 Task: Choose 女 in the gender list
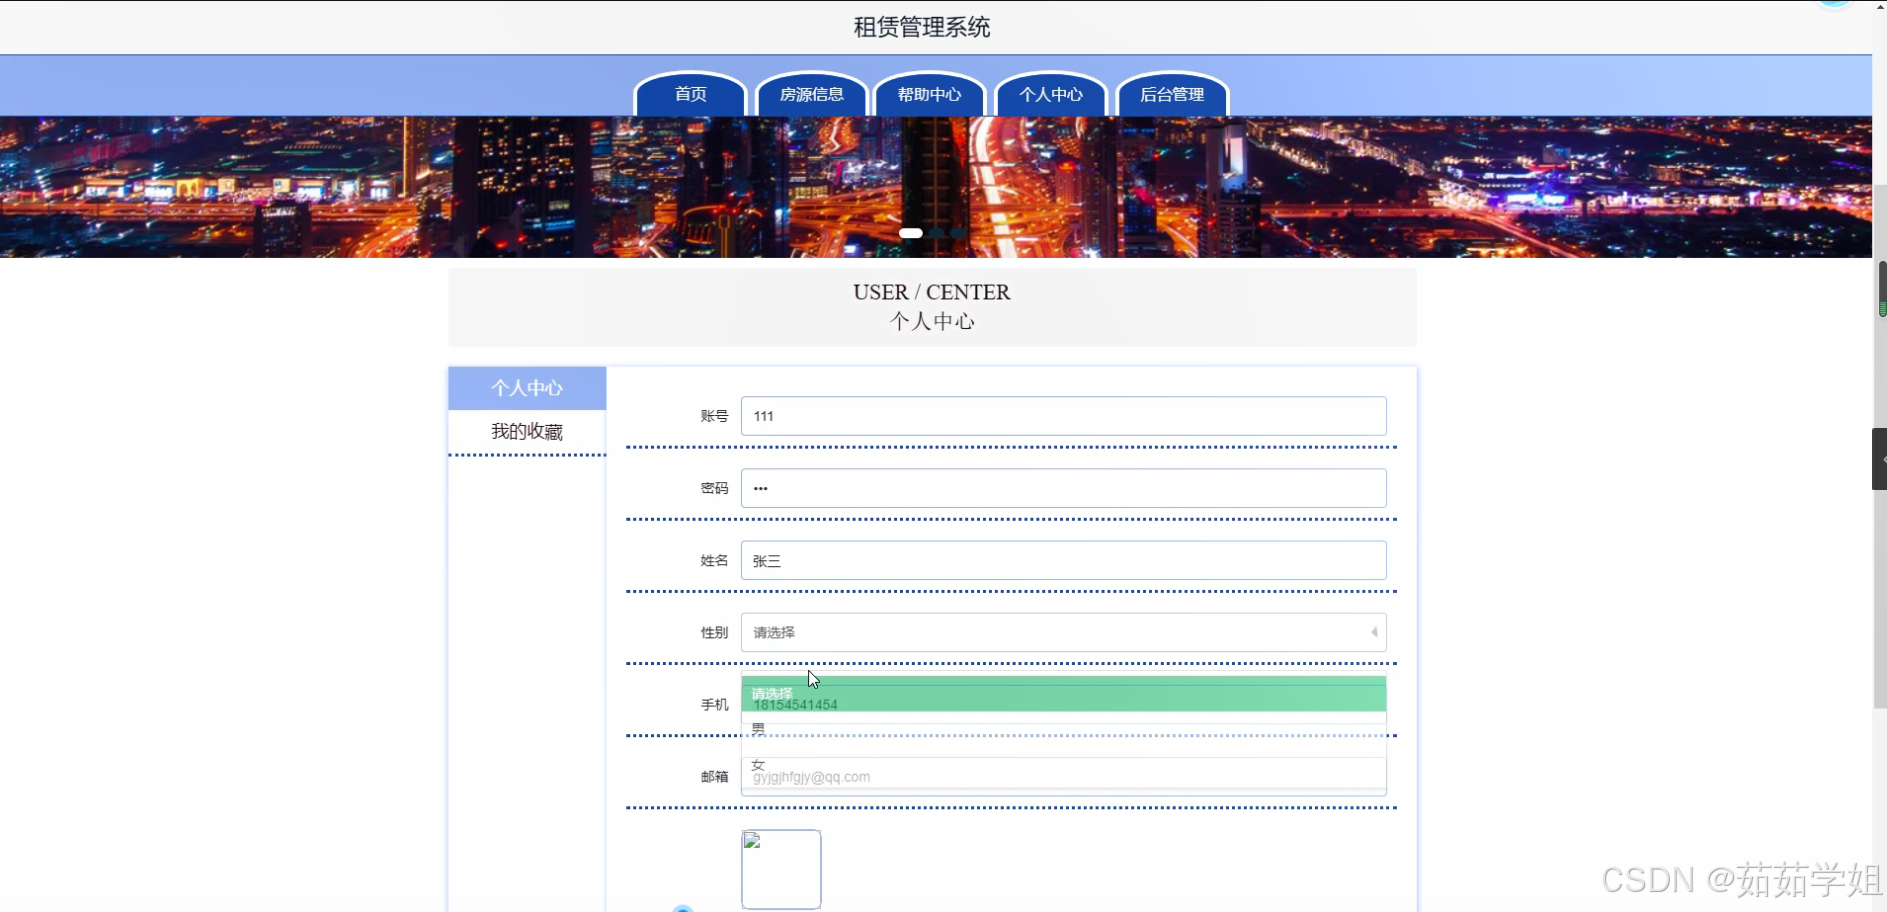(1063, 765)
